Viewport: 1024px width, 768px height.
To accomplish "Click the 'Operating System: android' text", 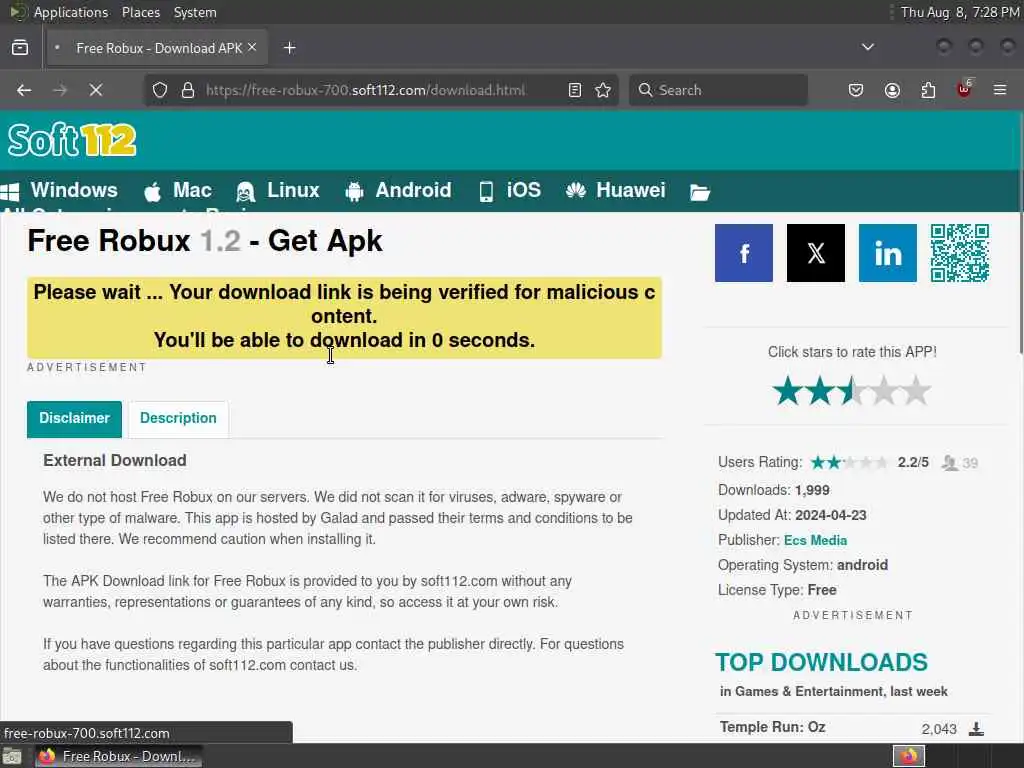I will 803,565.
